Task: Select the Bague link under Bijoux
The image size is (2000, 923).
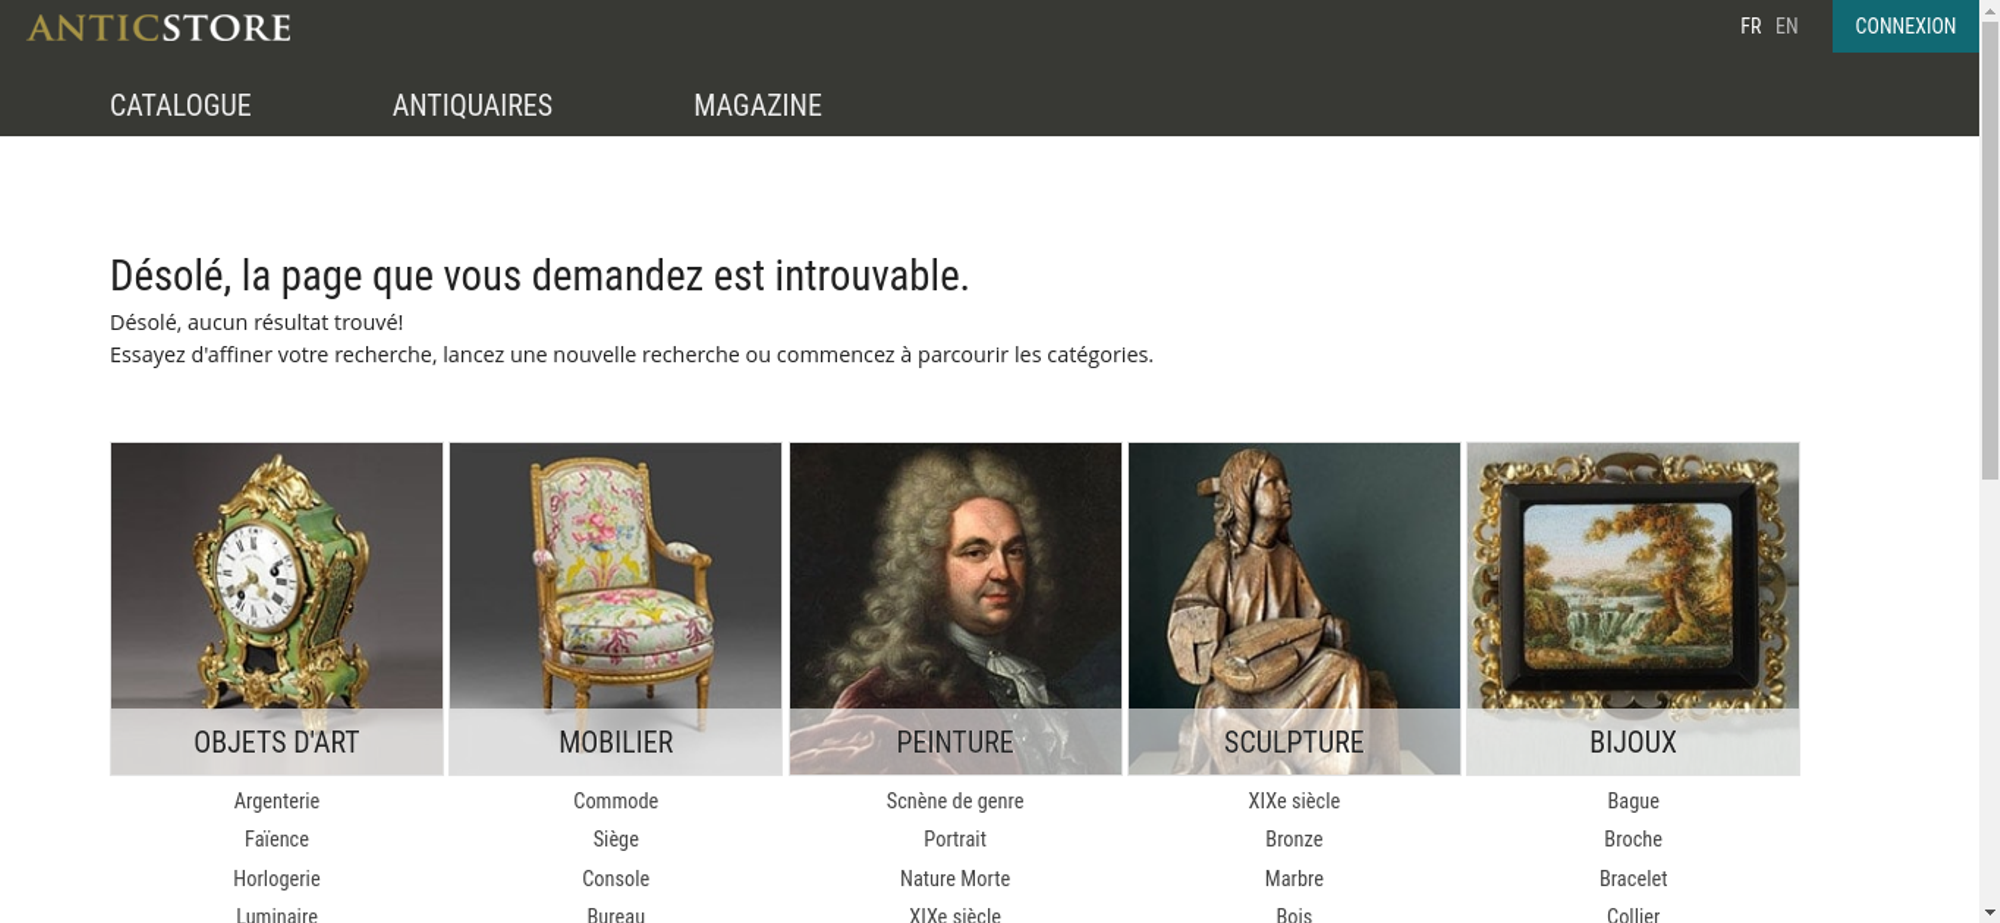Action: [x=1633, y=801]
